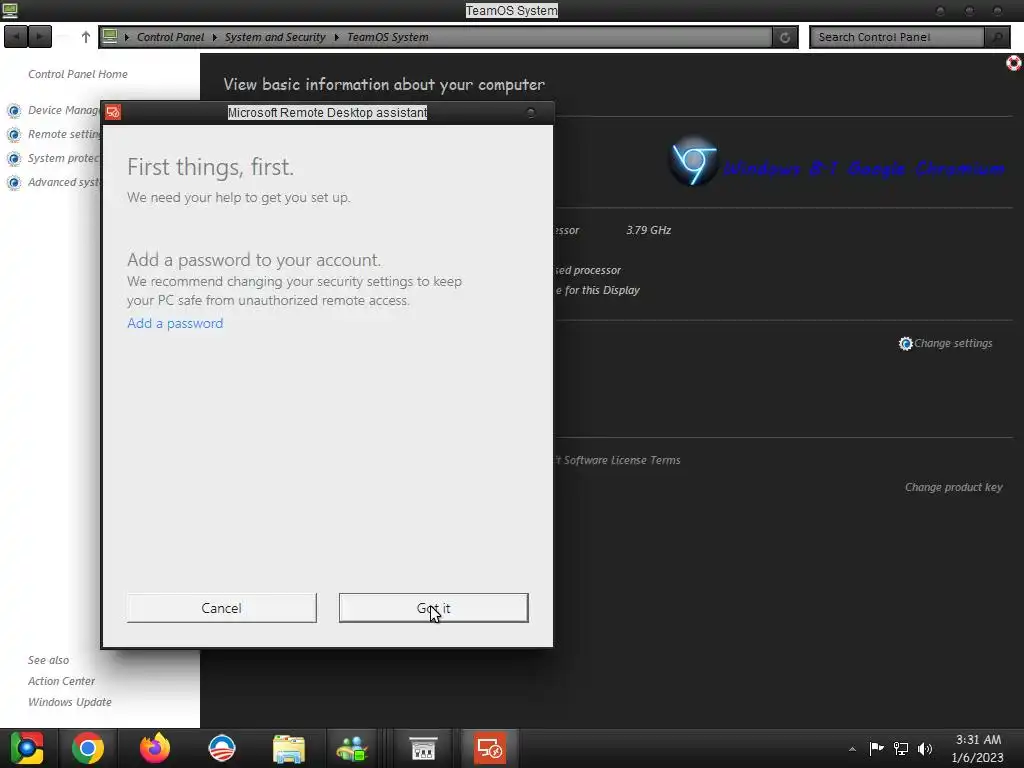This screenshot has width=1024, height=768.
Task: Open the Action Center flag tray icon
Action: coord(876,748)
